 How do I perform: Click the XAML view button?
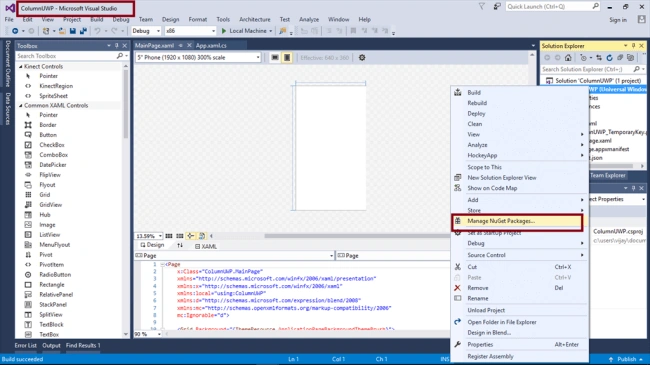tap(206, 246)
